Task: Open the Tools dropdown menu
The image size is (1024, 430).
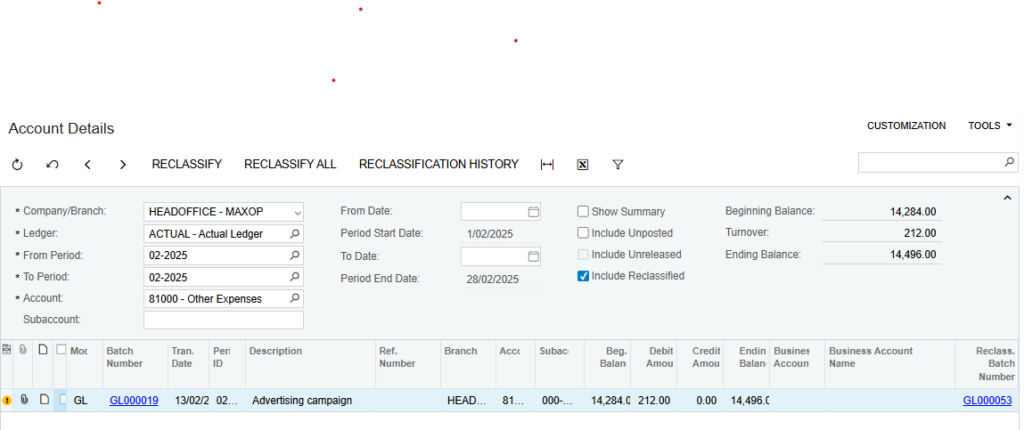Action: [x=990, y=126]
